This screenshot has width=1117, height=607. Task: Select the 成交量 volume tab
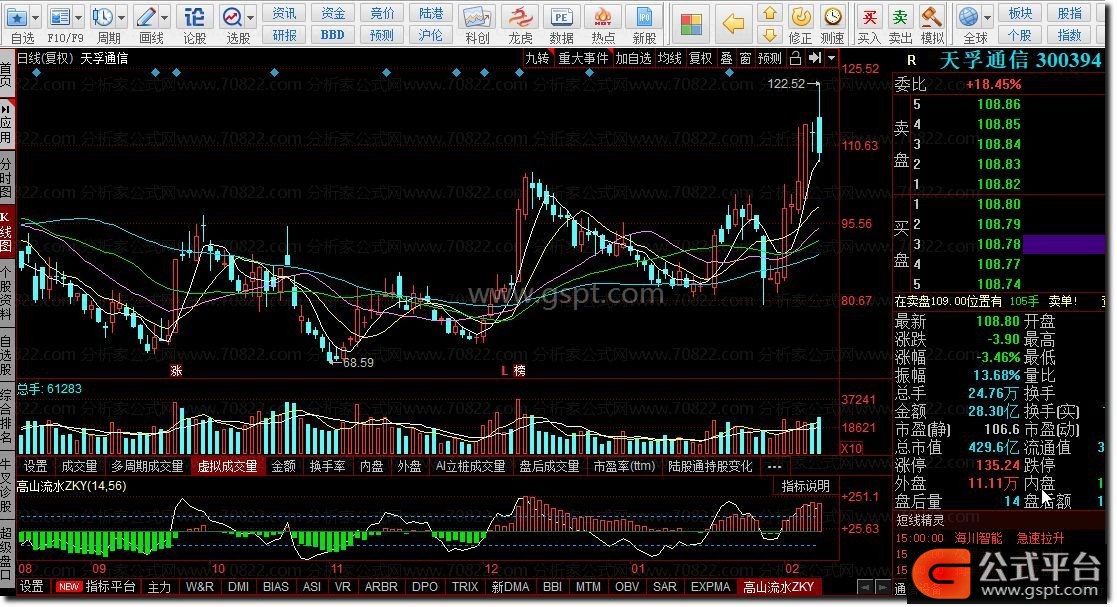(79, 466)
